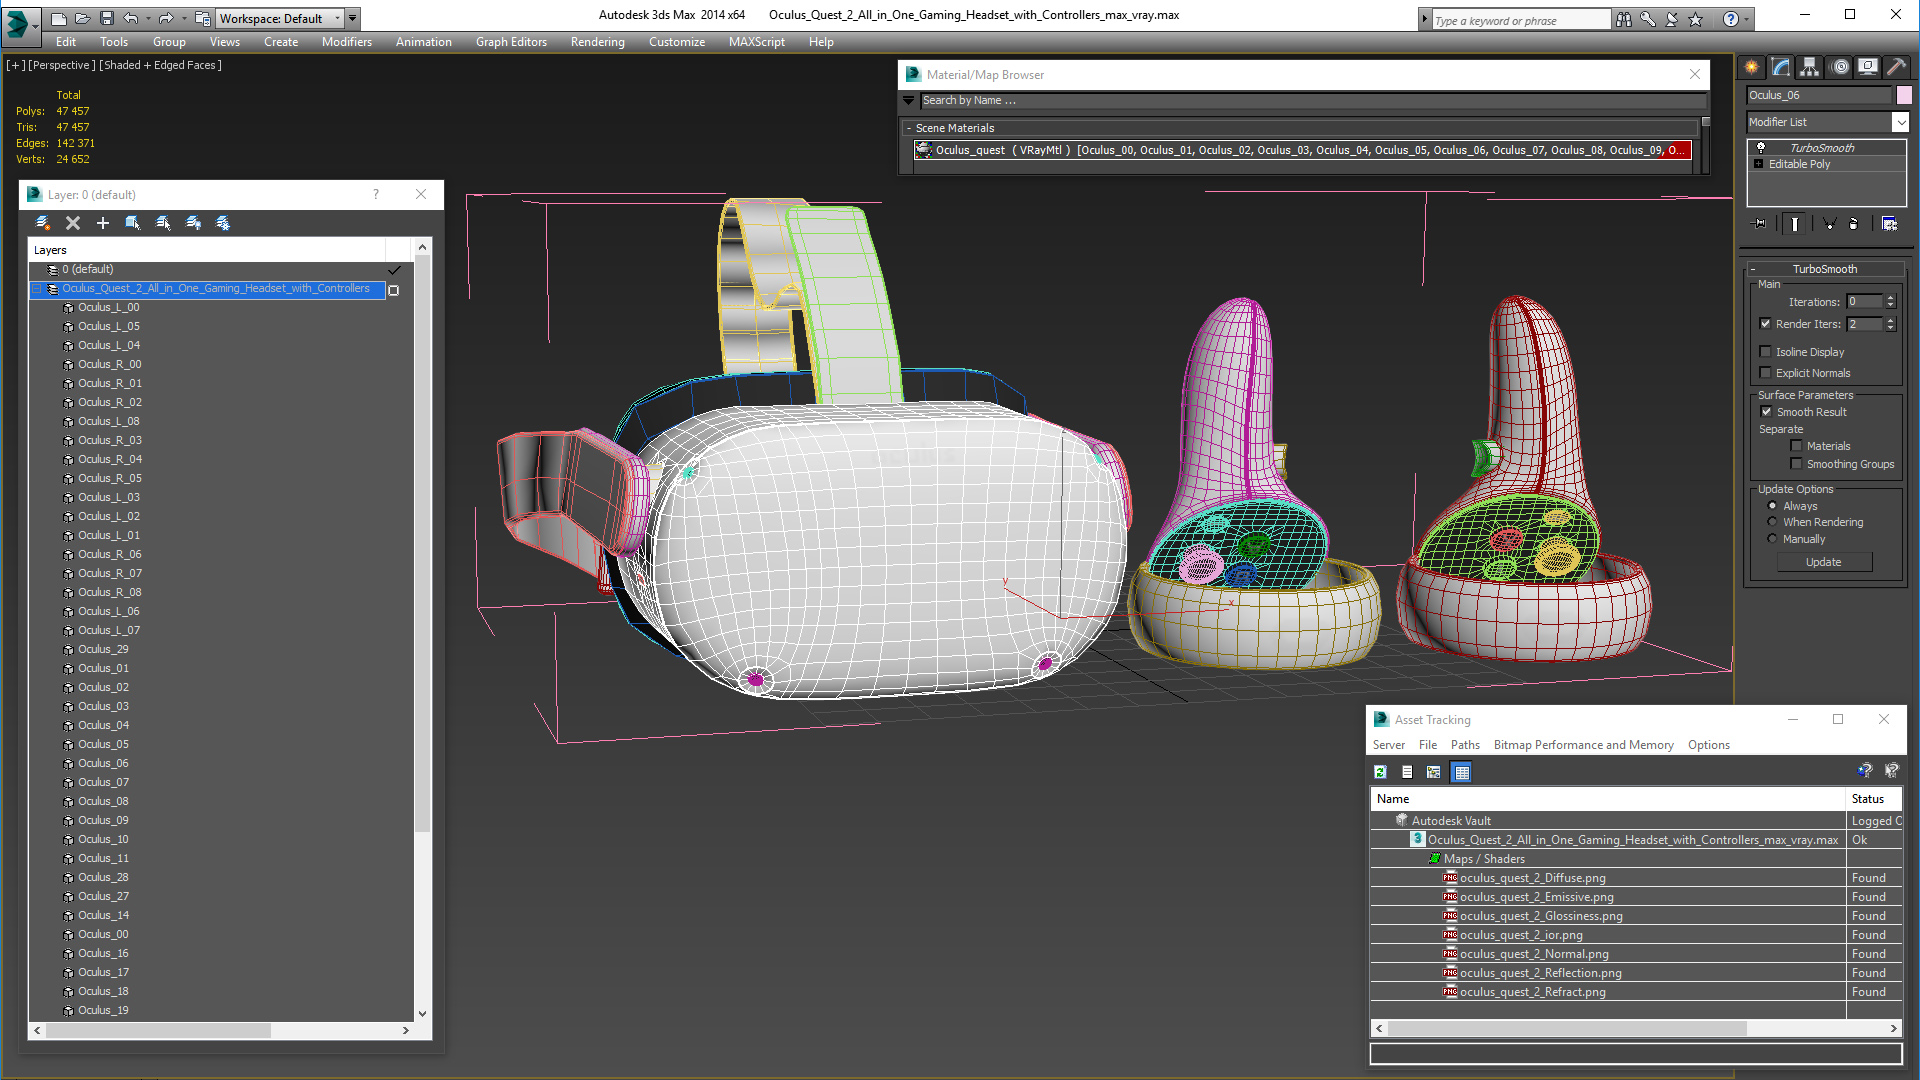
Task: Open Bitmap Performance and Memory menu
Action: tap(1583, 745)
